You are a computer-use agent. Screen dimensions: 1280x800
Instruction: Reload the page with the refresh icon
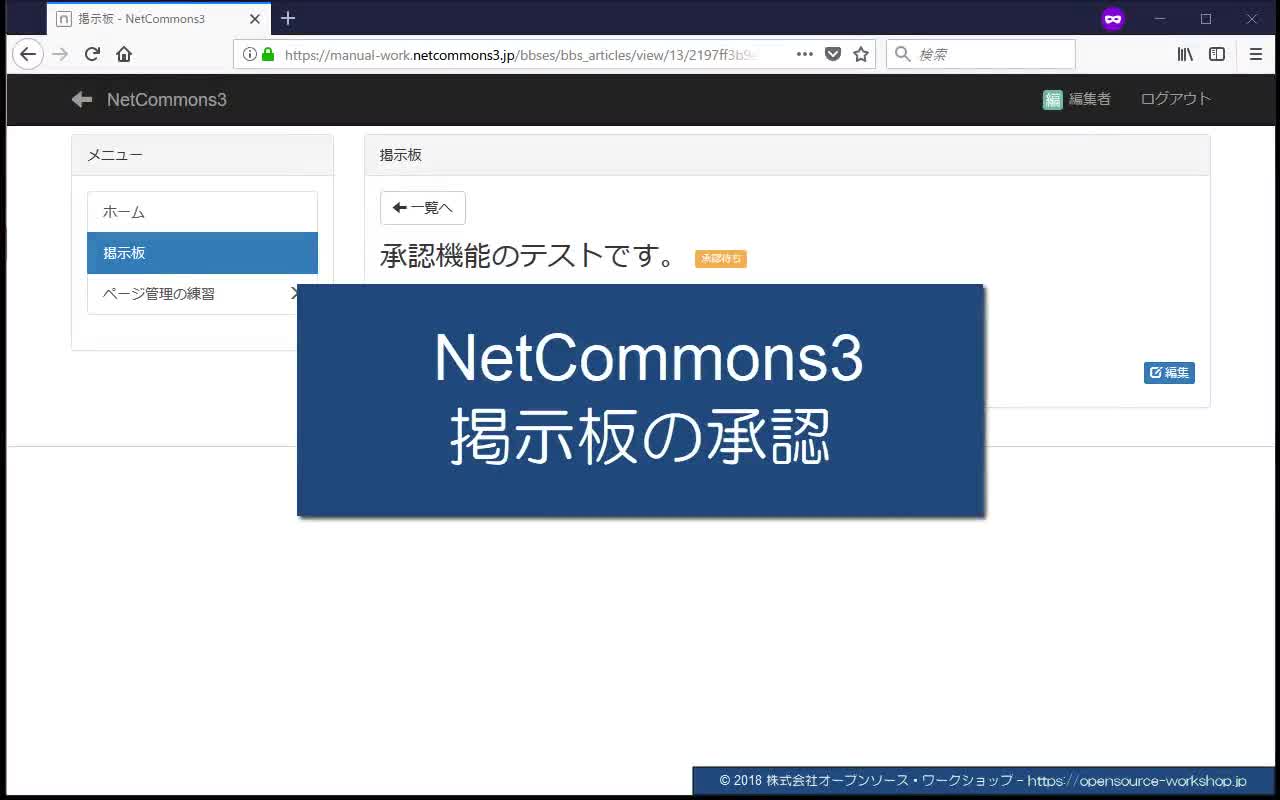coord(92,54)
